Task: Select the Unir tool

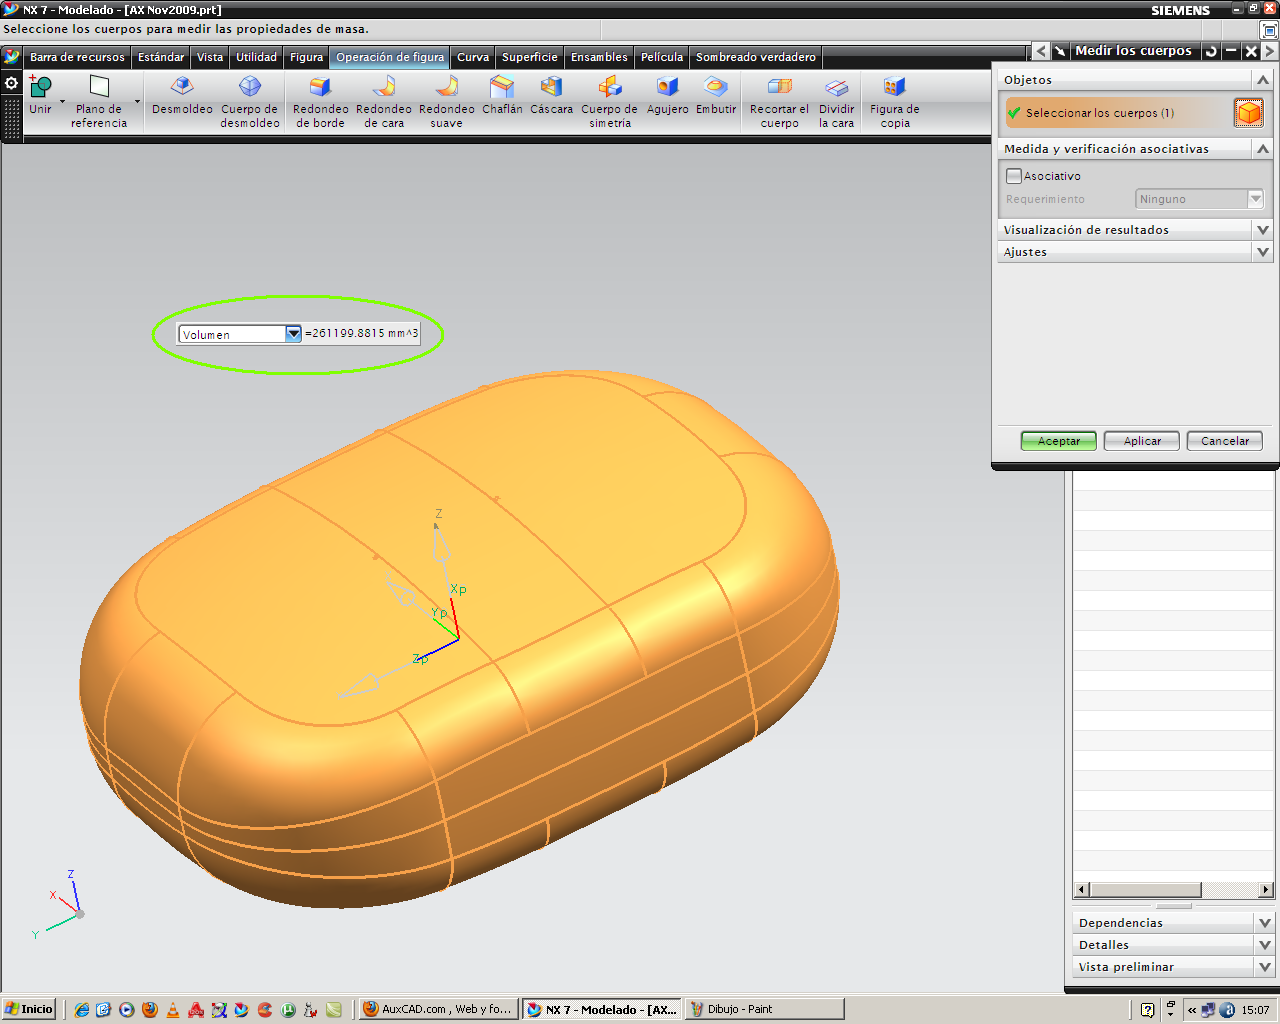Action: tap(40, 96)
